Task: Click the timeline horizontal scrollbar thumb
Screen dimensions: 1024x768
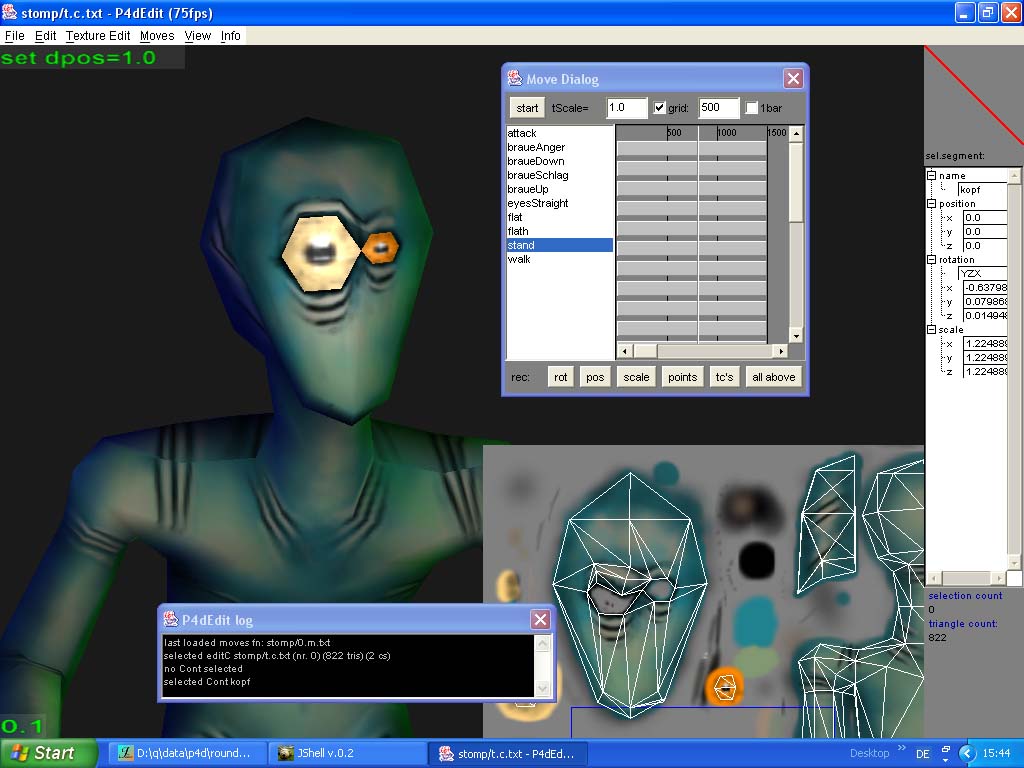Action: [644, 351]
